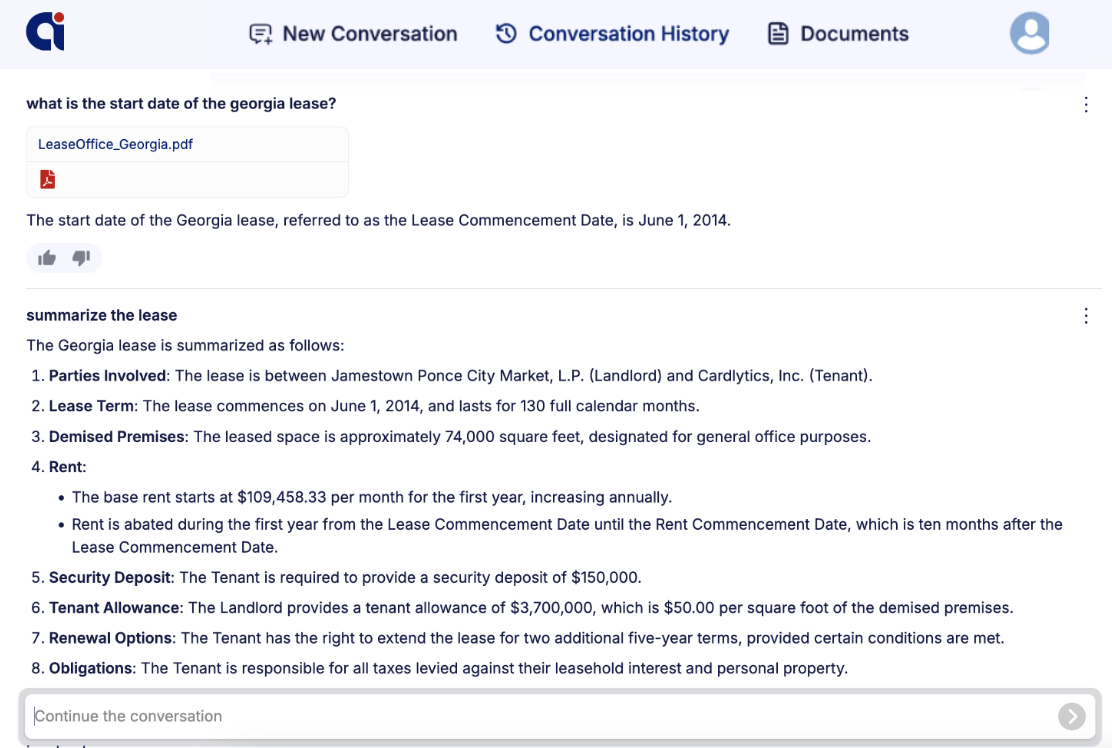
Task: Click the AI app logo
Action: [x=45, y=31]
